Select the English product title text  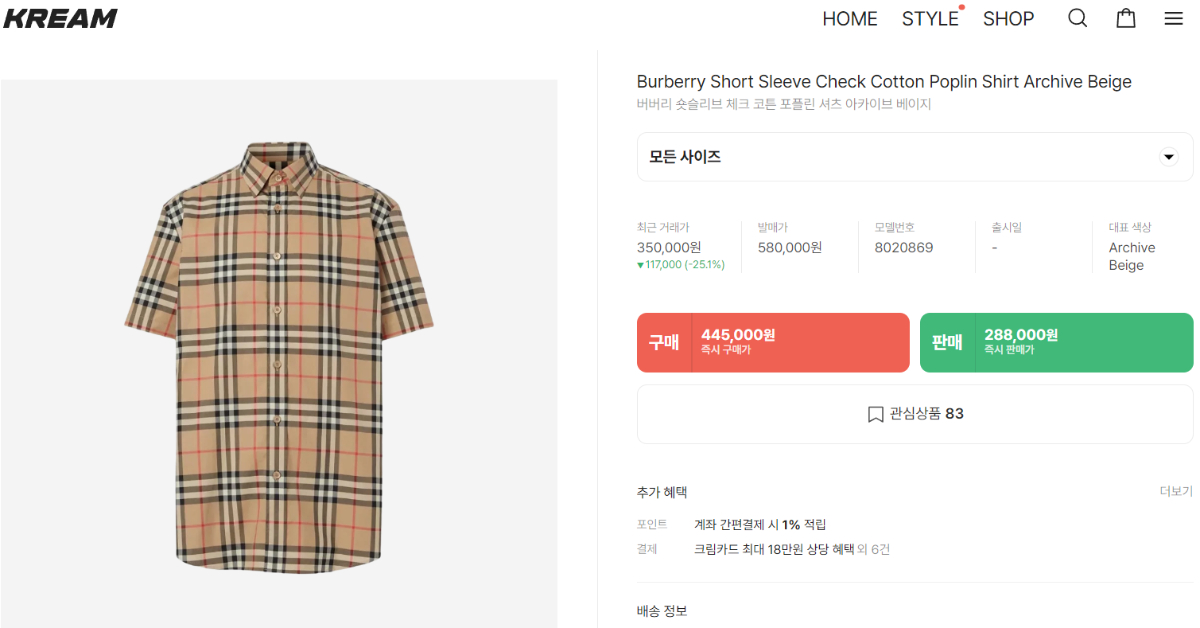pos(884,82)
